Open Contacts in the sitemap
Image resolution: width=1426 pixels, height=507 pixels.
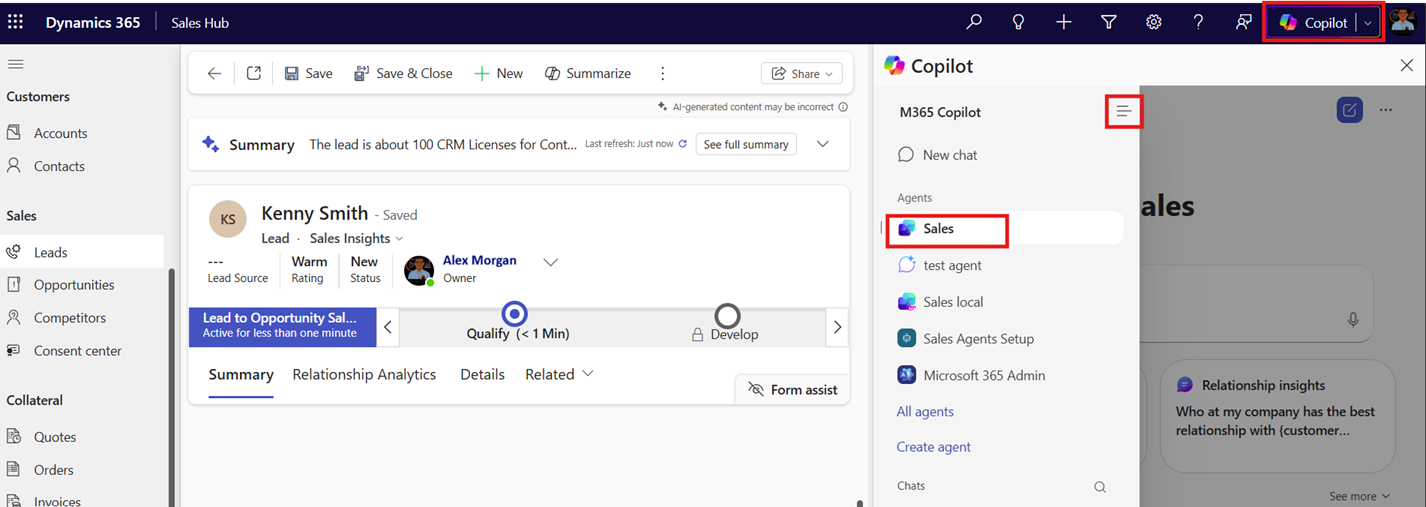click(x=59, y=166)
